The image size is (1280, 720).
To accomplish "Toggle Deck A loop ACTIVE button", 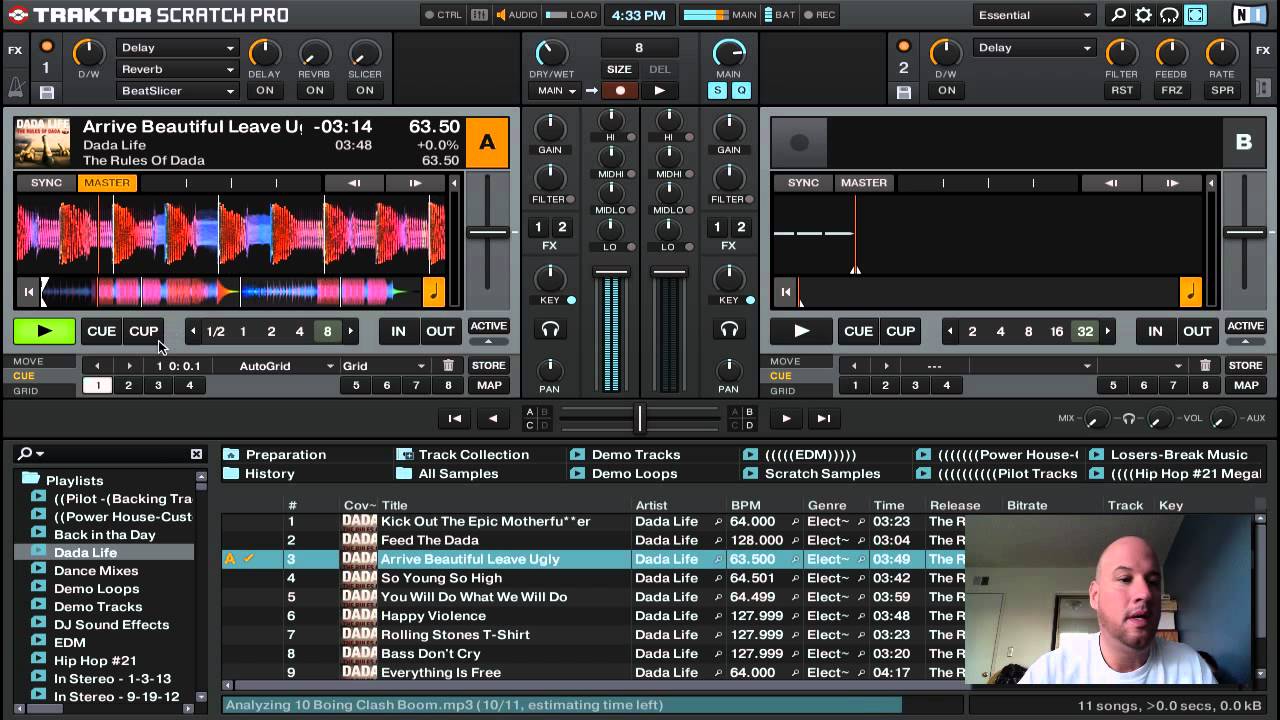I will pos(488,326).
